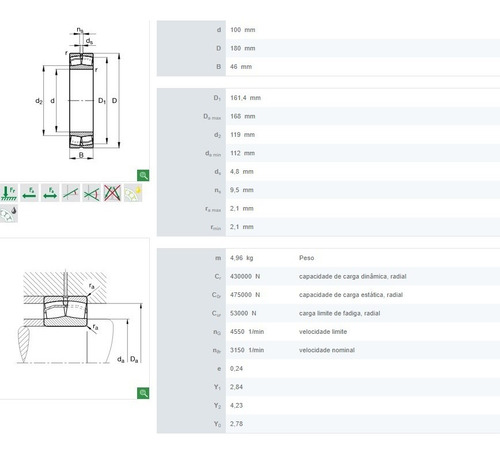Select the nominal speed 3150 1/min

[x=247, y=350]
